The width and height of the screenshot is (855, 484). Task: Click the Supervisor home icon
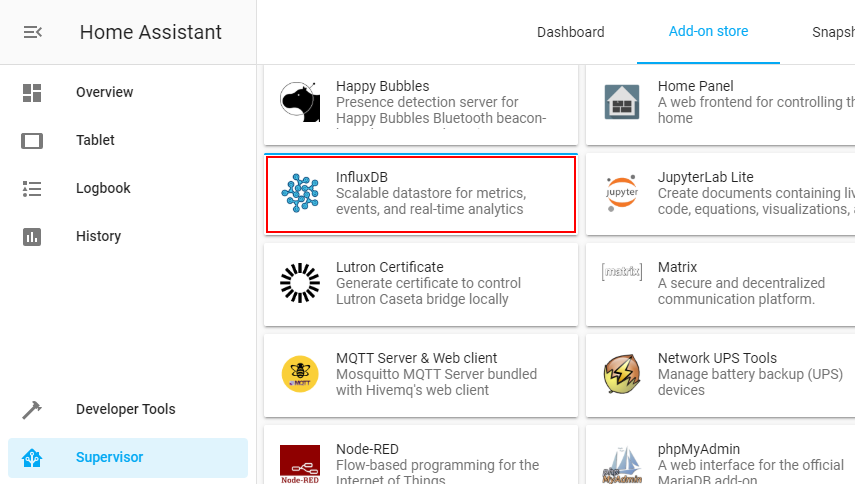point(32,458)
